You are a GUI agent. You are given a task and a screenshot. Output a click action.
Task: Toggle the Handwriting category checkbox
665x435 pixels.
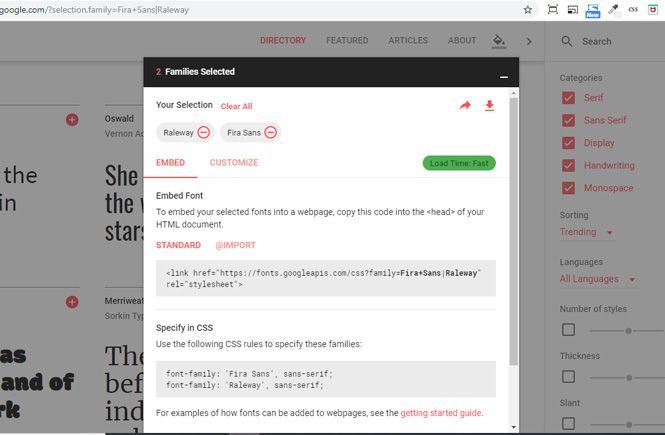(568, 165)
